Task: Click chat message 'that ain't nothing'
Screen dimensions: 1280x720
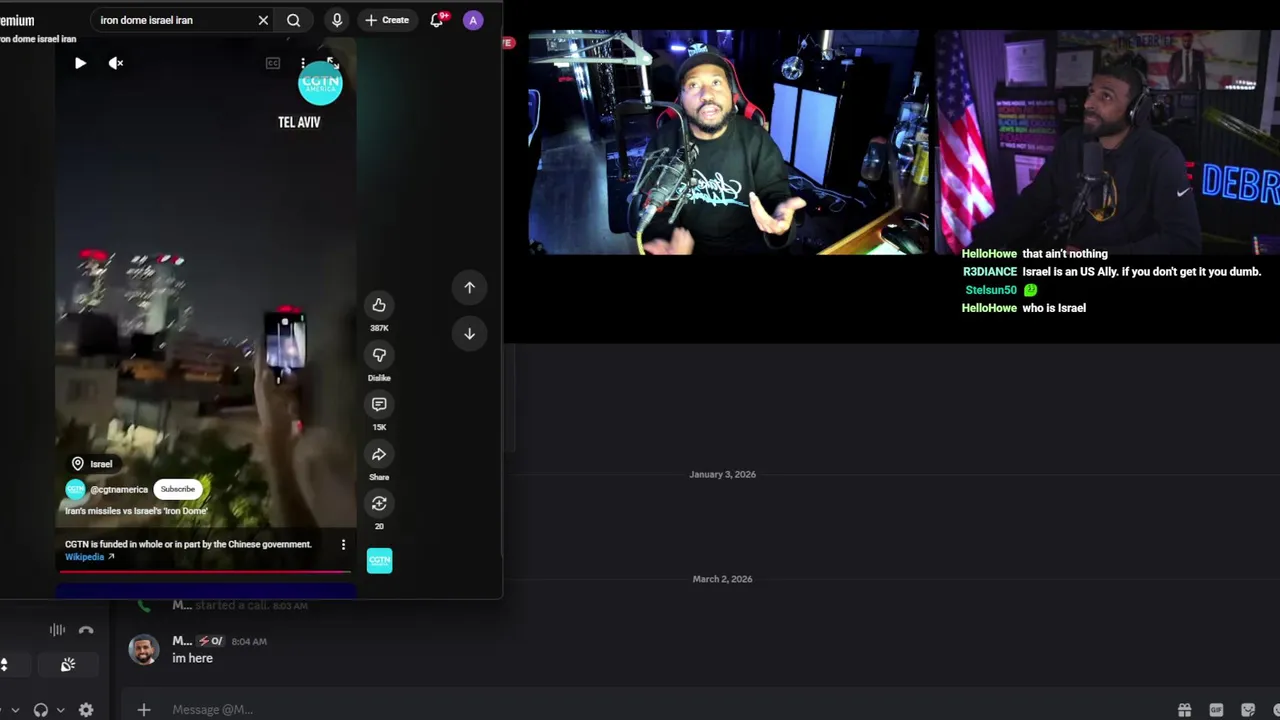Action: click(1065, 254)
